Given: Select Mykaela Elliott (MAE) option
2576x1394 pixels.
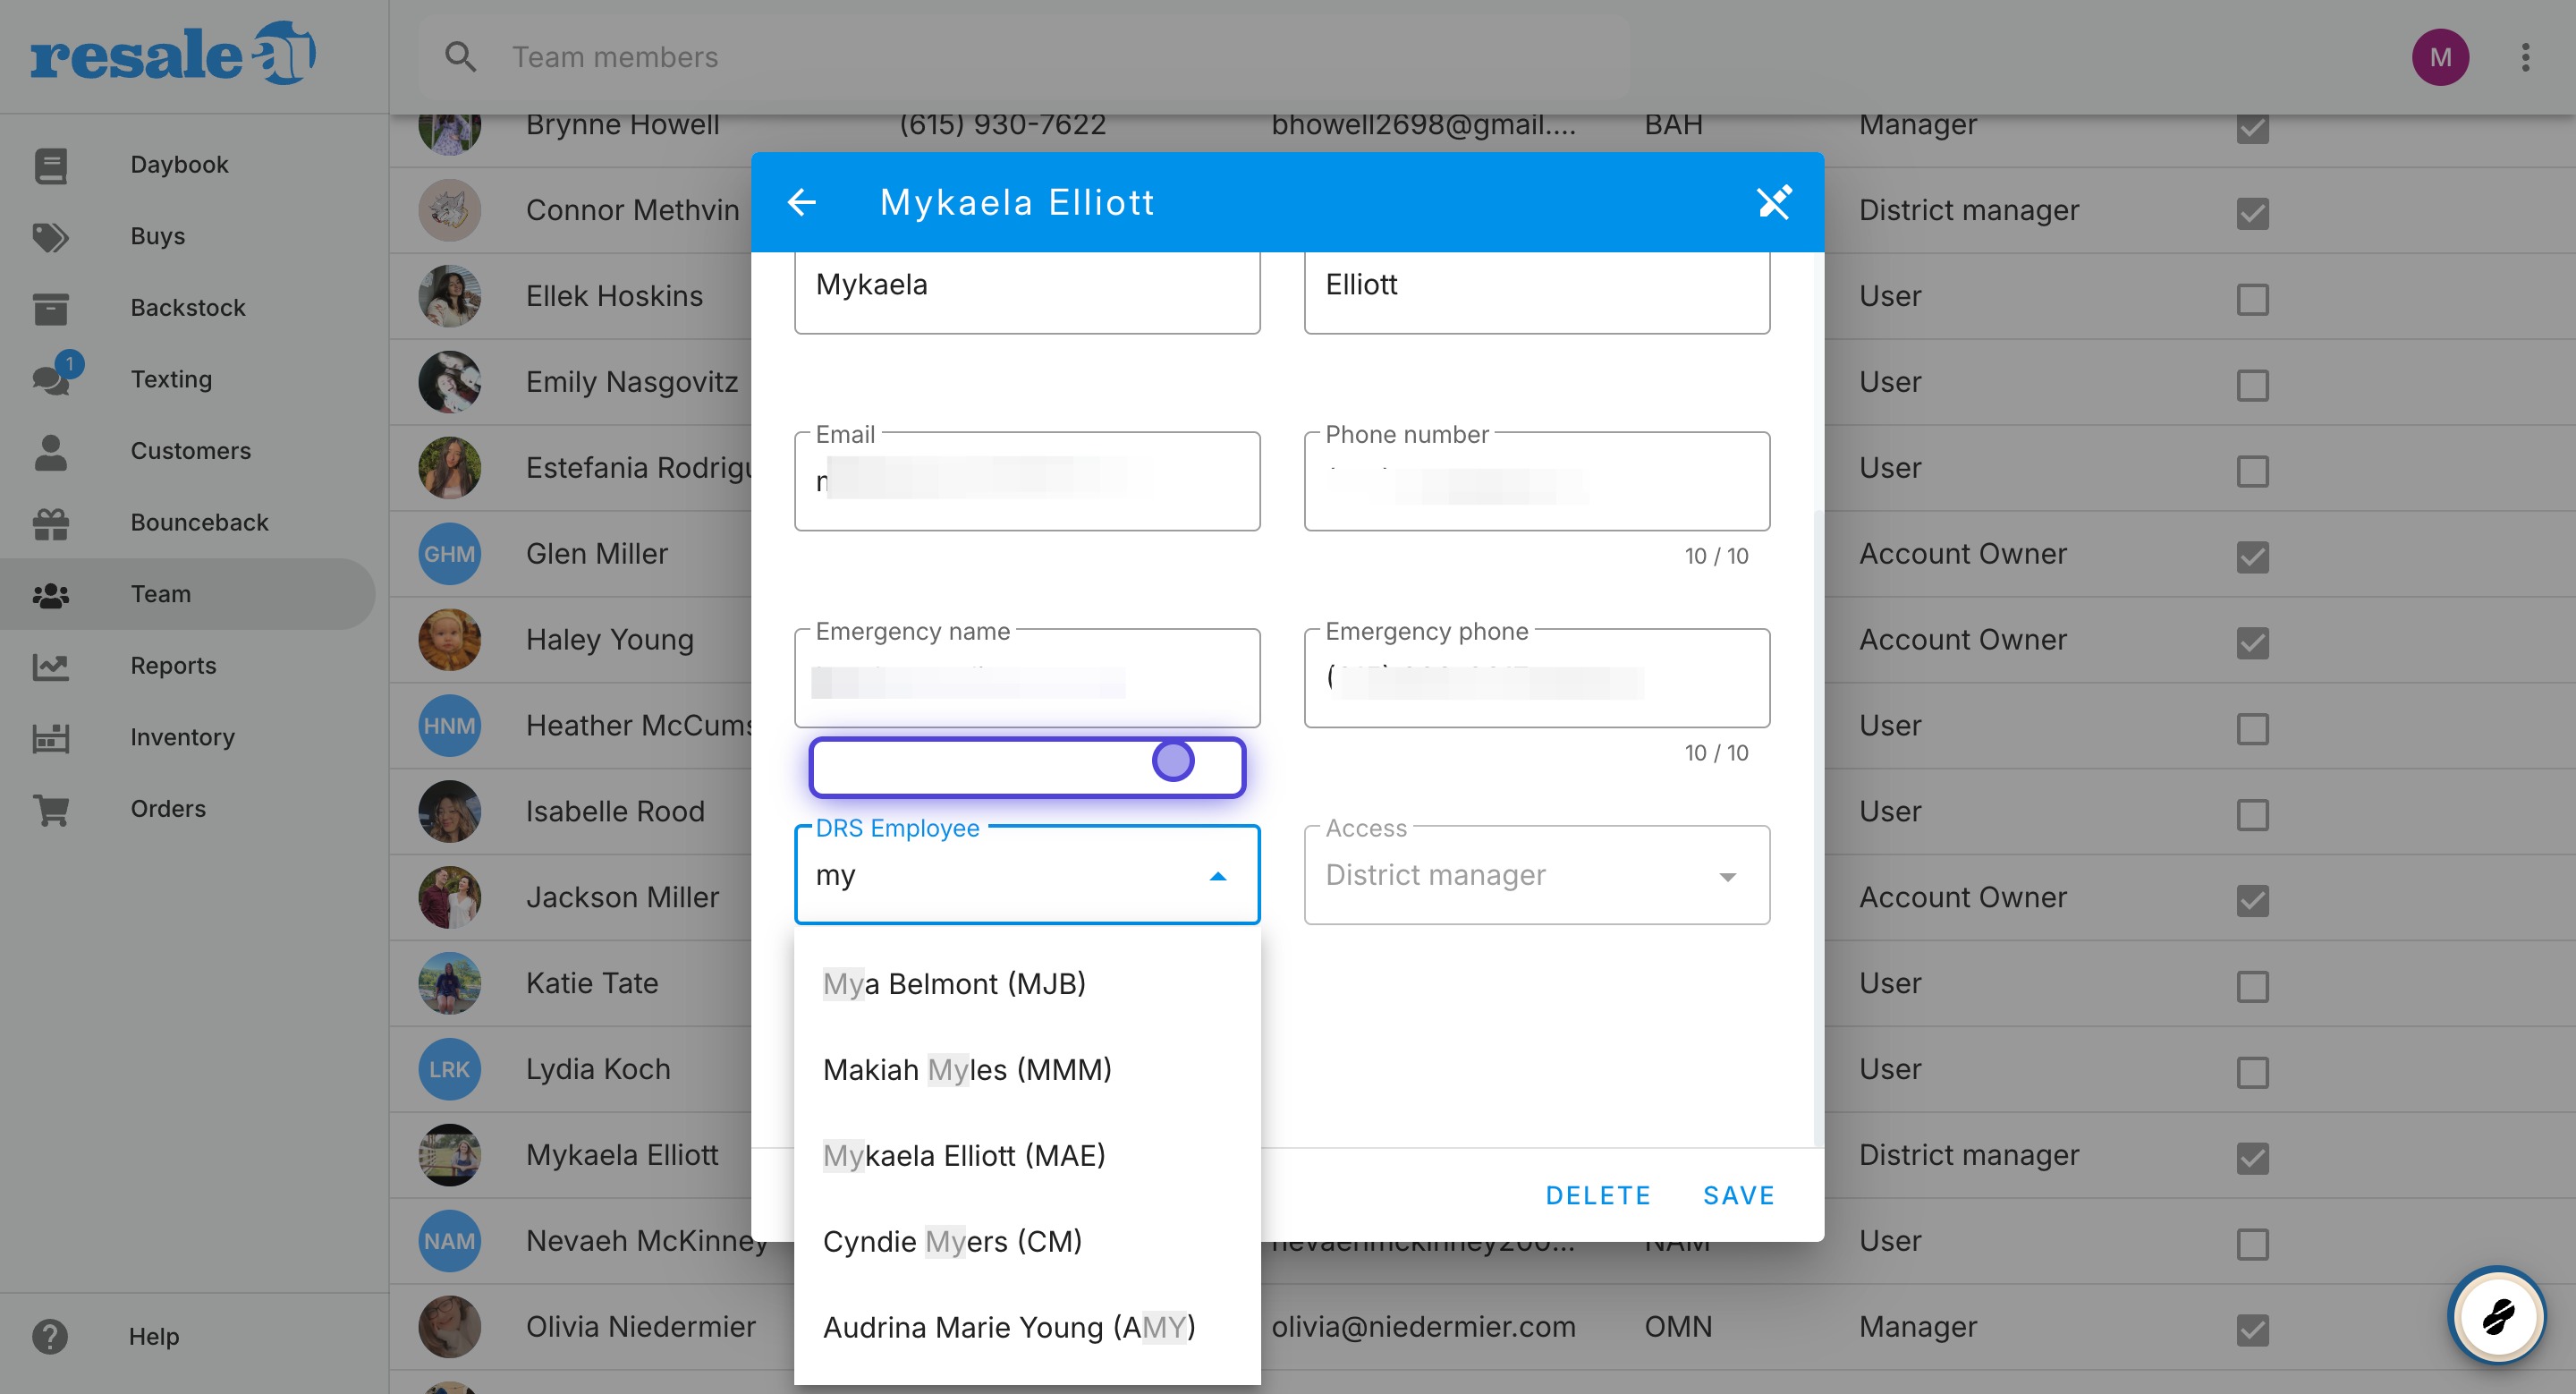Looking at the screenshot, I should pos(1027,1157).
